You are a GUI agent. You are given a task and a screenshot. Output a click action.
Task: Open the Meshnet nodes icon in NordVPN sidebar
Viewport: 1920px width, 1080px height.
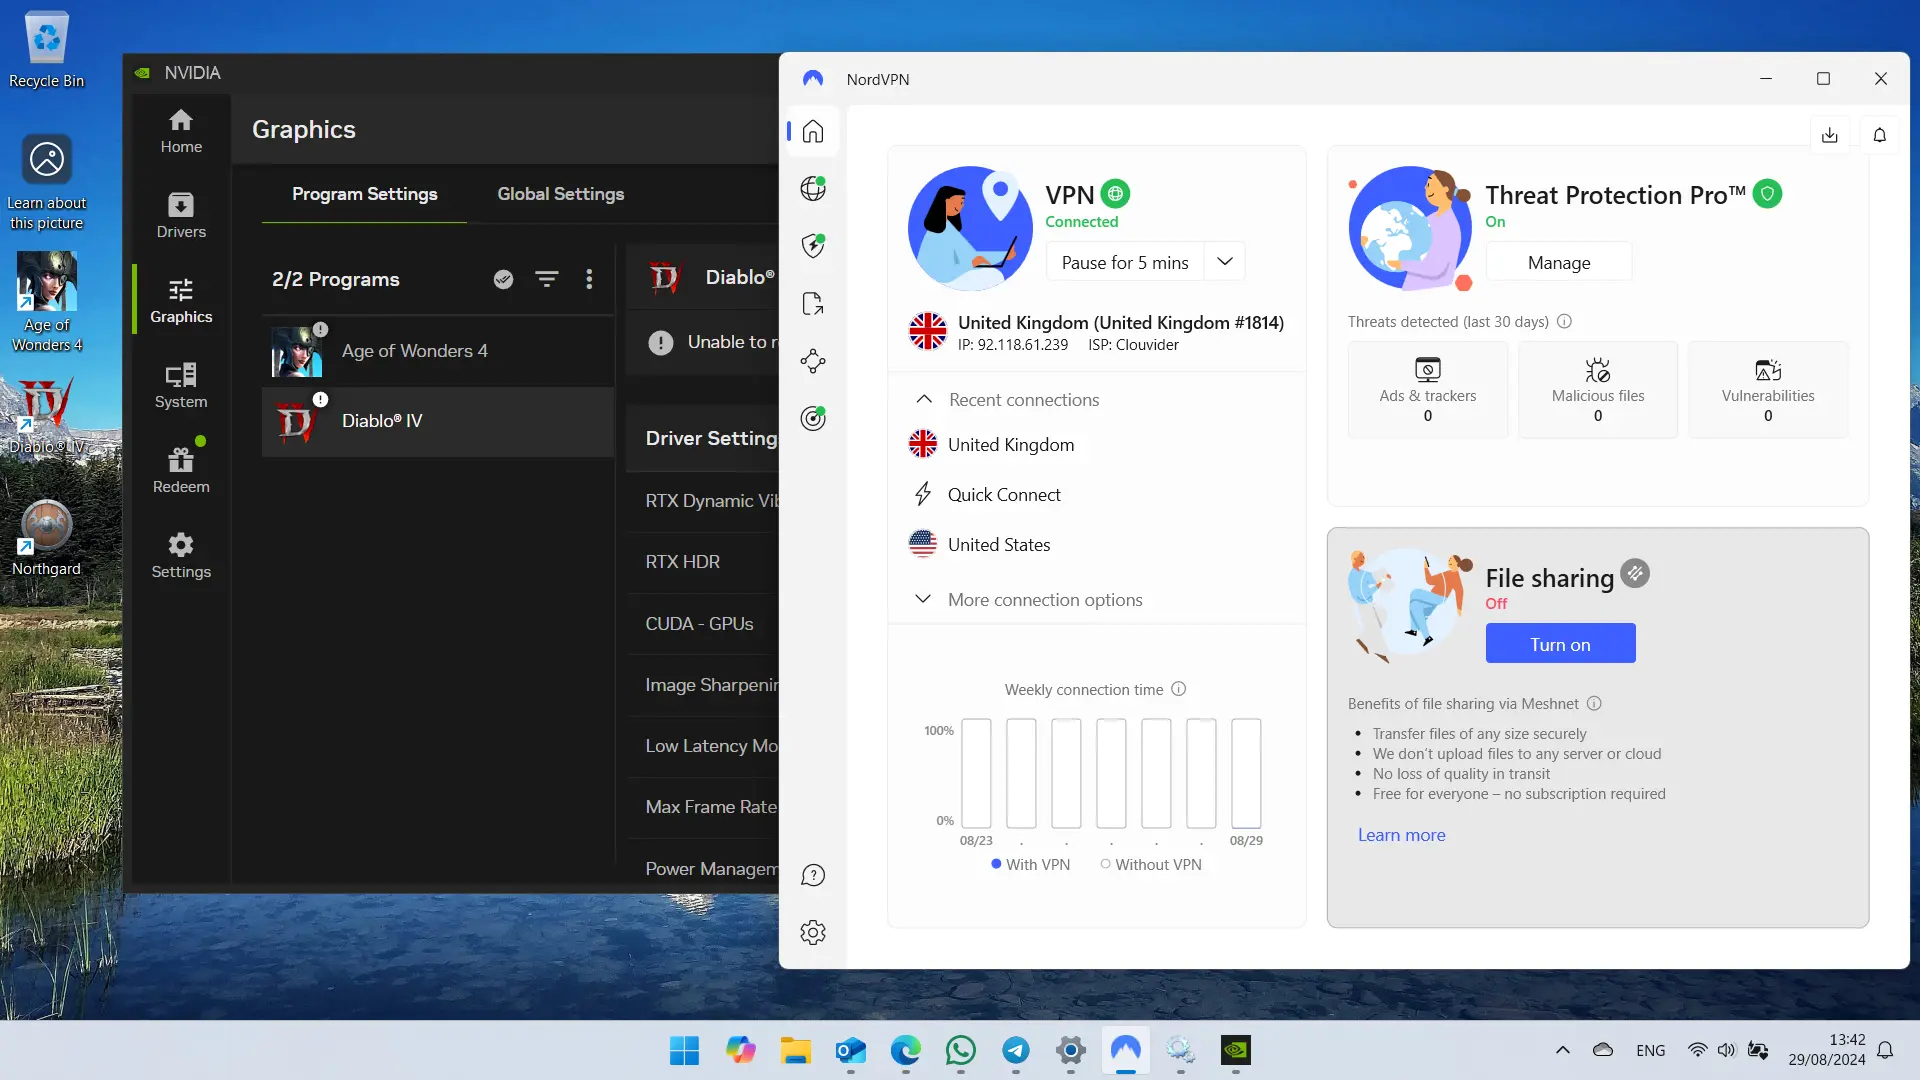pyautogui.click(x=813, y=361)
